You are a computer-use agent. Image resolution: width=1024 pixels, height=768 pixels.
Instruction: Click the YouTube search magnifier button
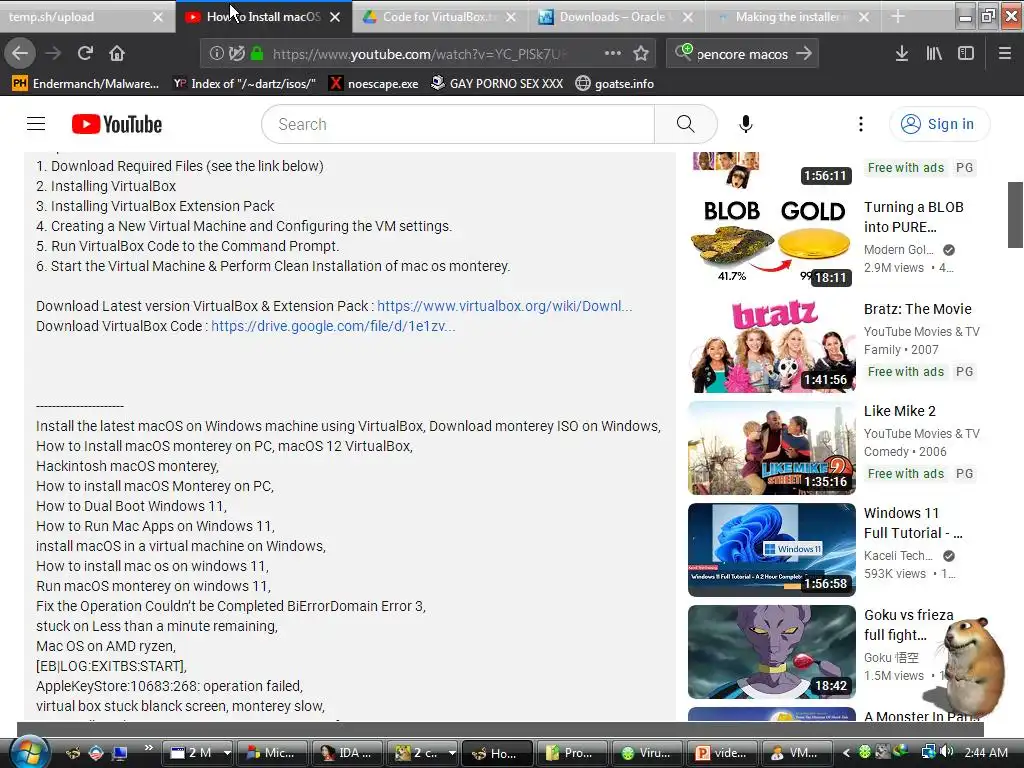point(686,124)
